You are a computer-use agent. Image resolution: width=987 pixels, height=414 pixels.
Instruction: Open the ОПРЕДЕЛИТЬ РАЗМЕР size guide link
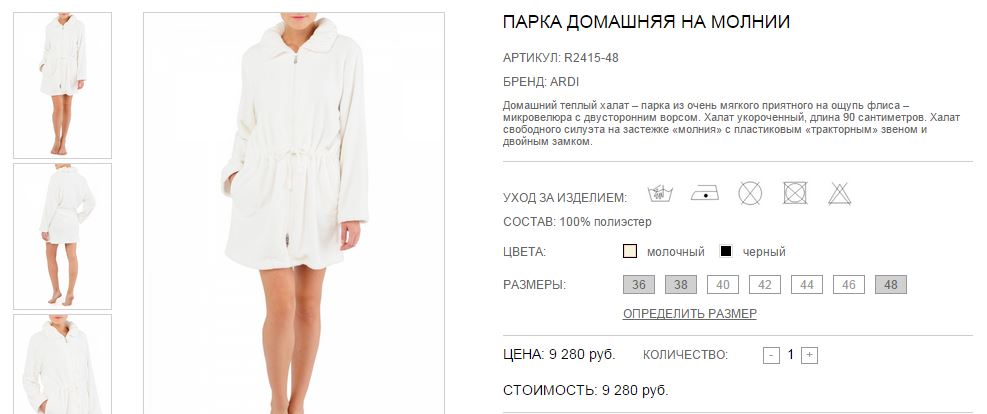click(x=690, y=313)
